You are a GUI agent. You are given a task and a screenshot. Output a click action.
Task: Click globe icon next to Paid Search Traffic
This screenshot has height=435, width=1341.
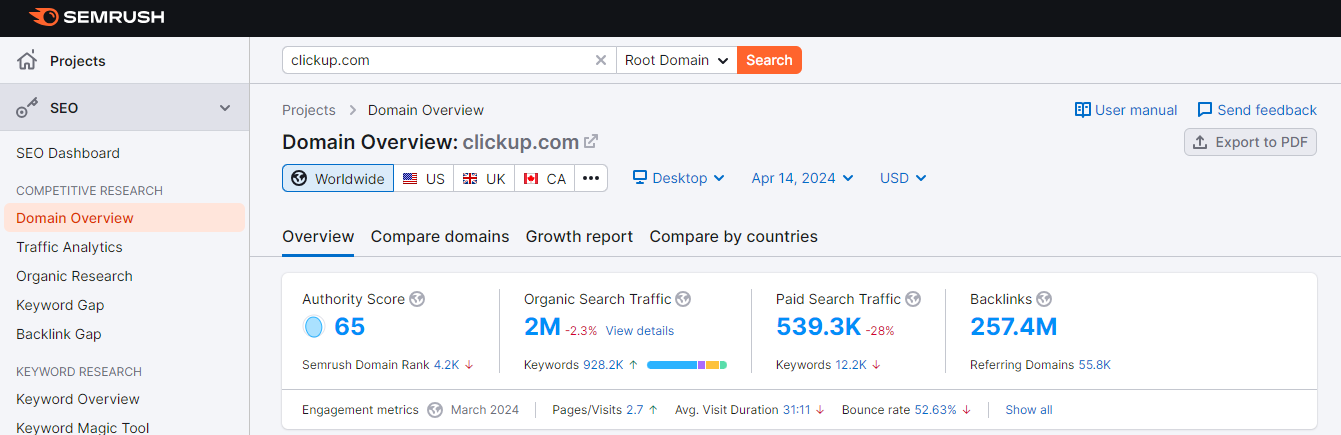913,299
